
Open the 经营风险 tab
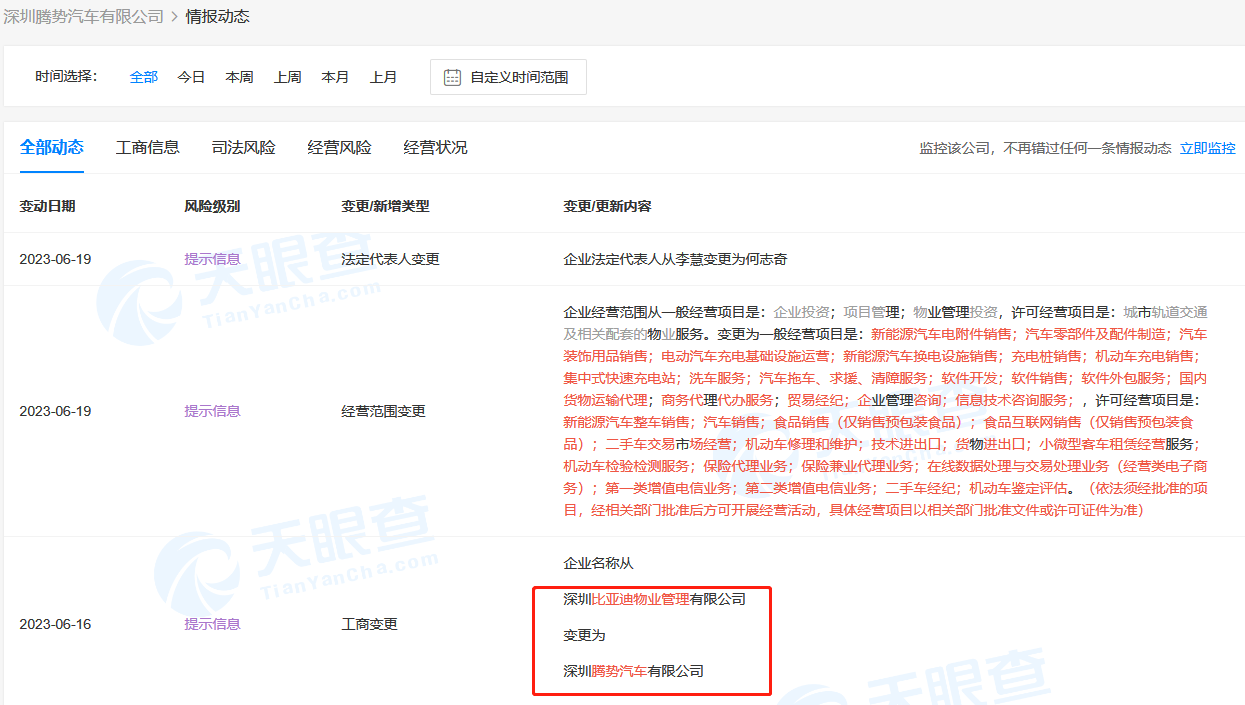coord(339,147)
